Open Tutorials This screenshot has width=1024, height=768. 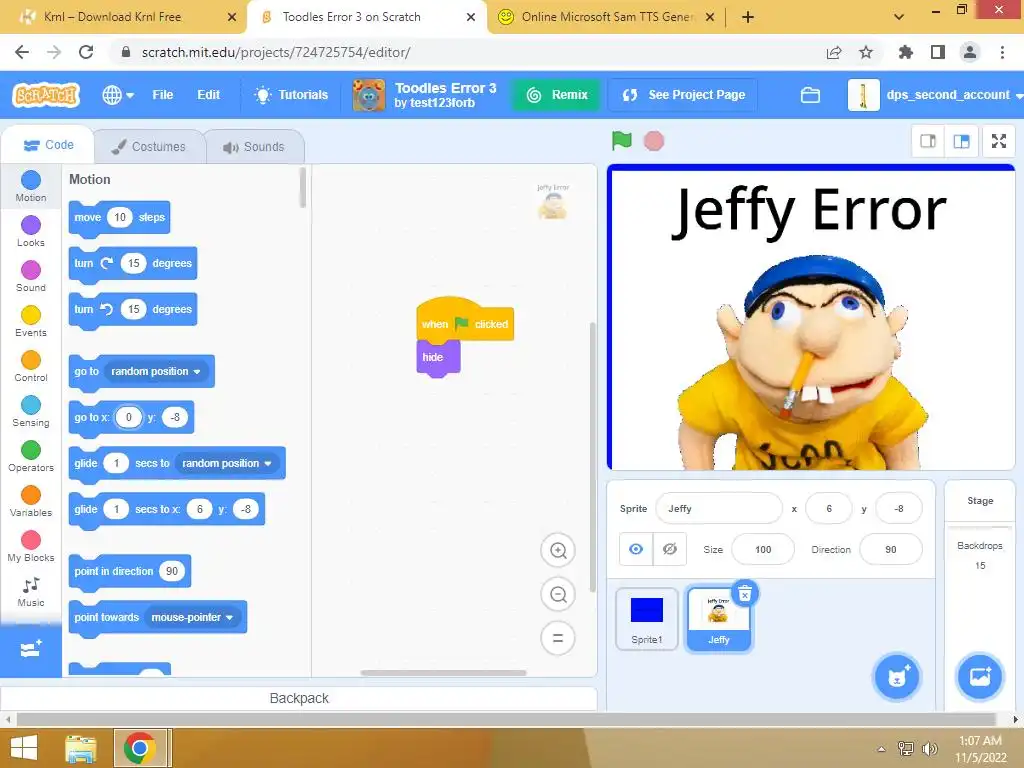(291, 95)
